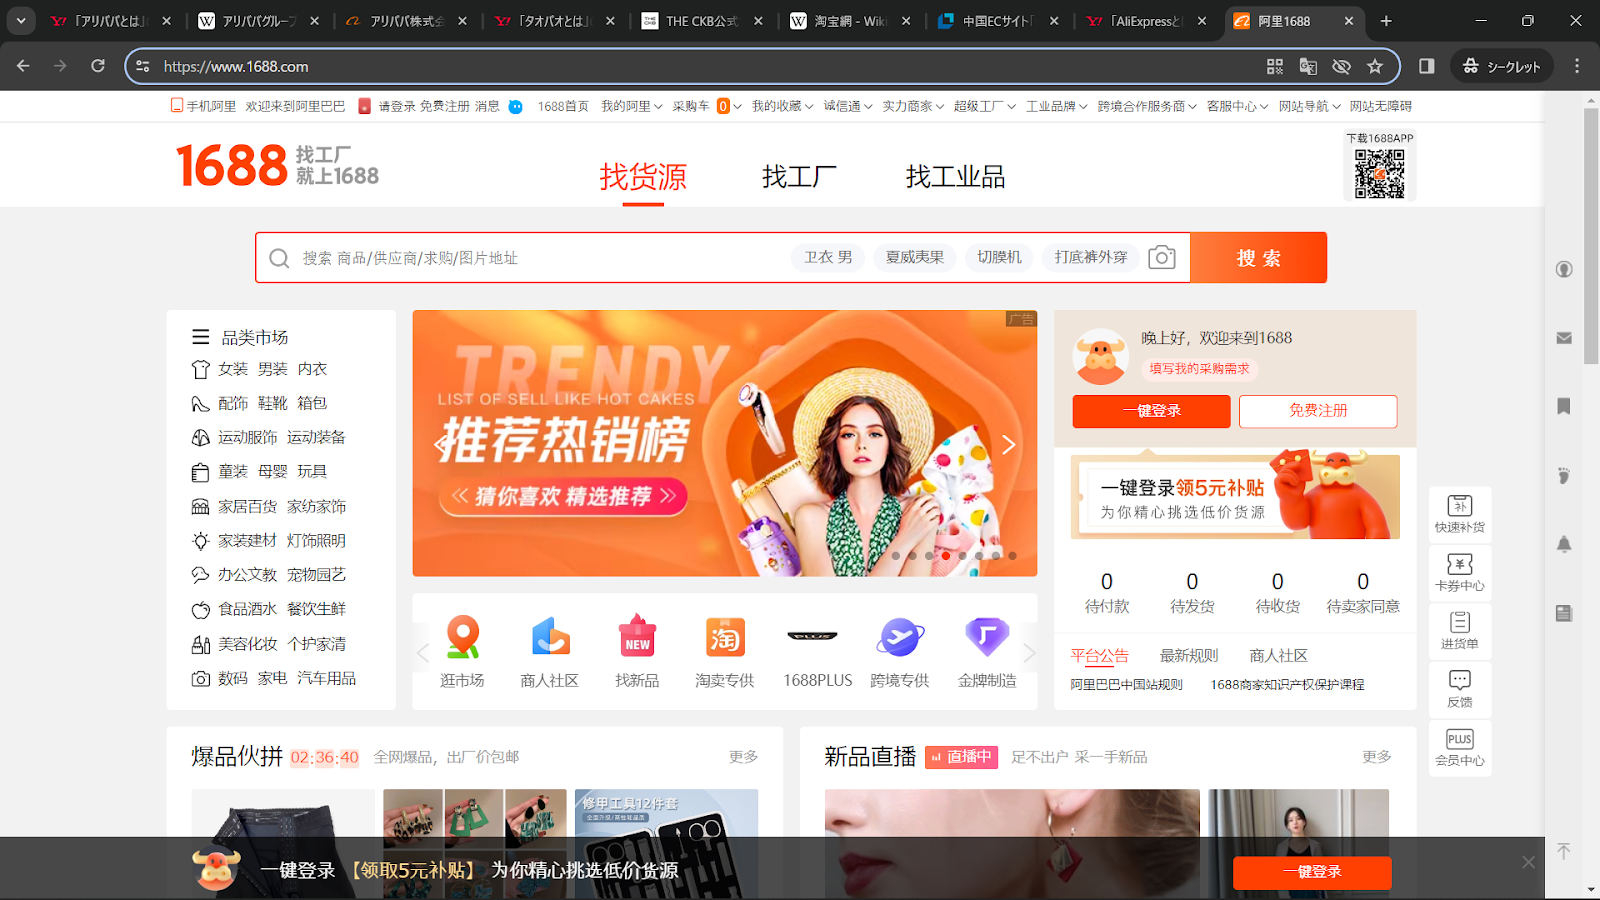Open 会员中心 PLUS member icon
This screenshot has height=900, width=1600.
click(1460, 747)
